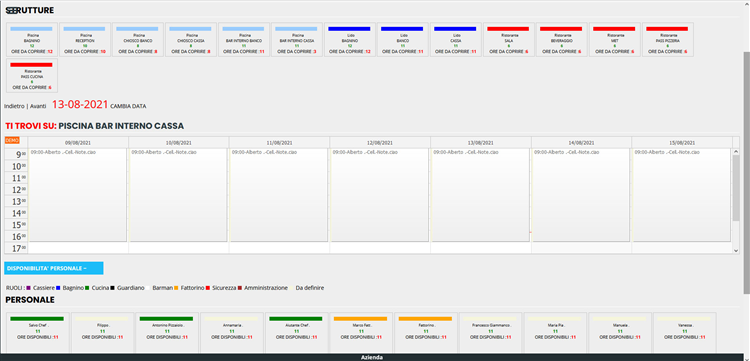This screenshot has height=361, width=750.
Task: Click the calendar scroll down arrow
Action: click(736, 250)
